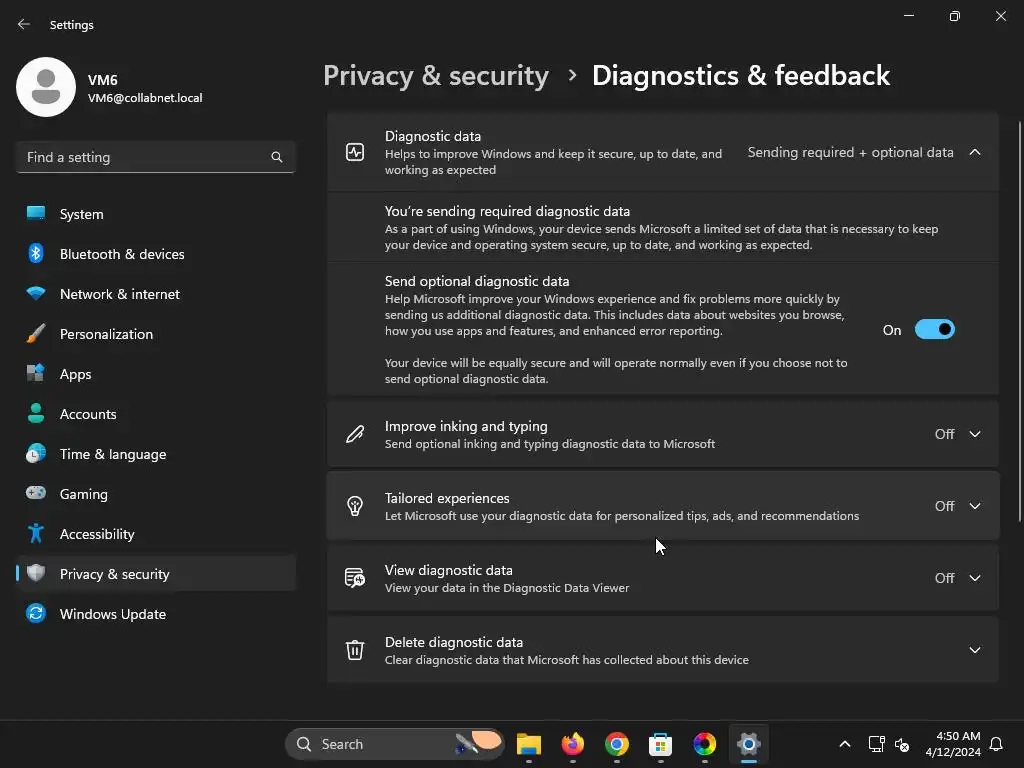This screenshot has width=1024, height=768.
Task: Select Accounts in the sidebar
Action: (156, 413)
